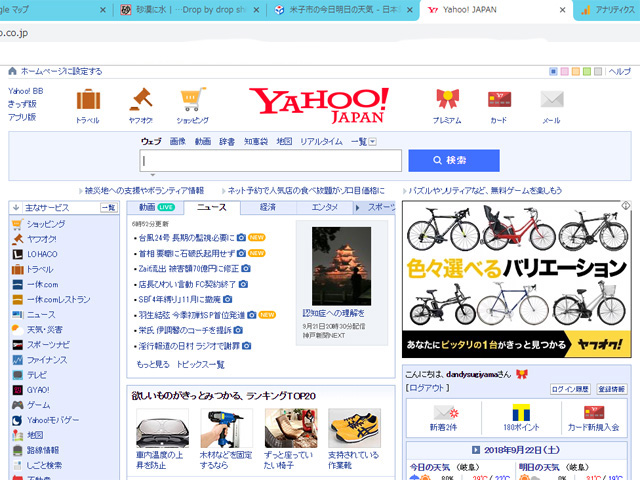640x480 pixels.
Task: Focus the Yahoo search input field
Action: (270, 160)
